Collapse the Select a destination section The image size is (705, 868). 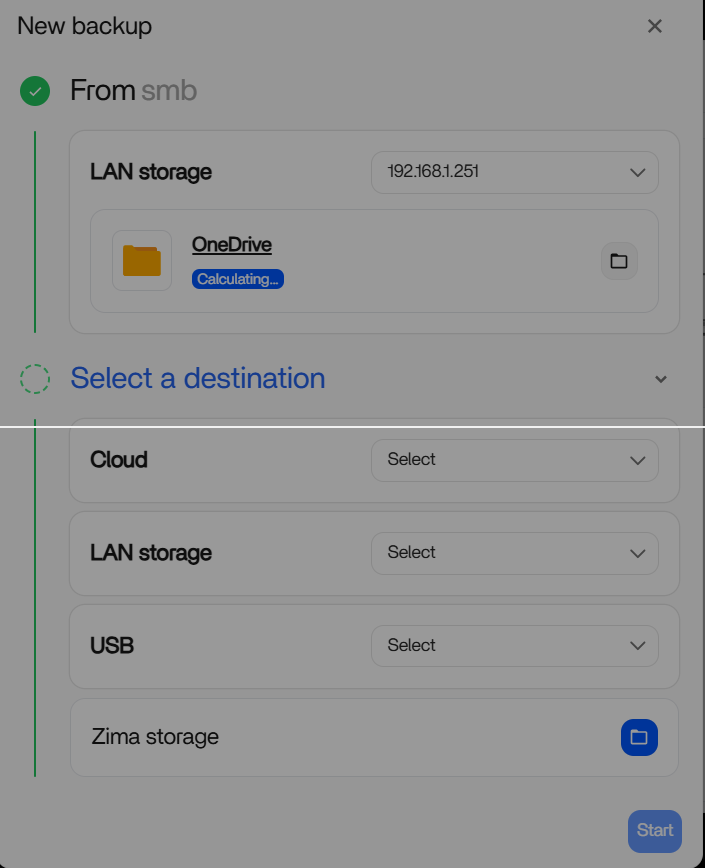point(660,380)
